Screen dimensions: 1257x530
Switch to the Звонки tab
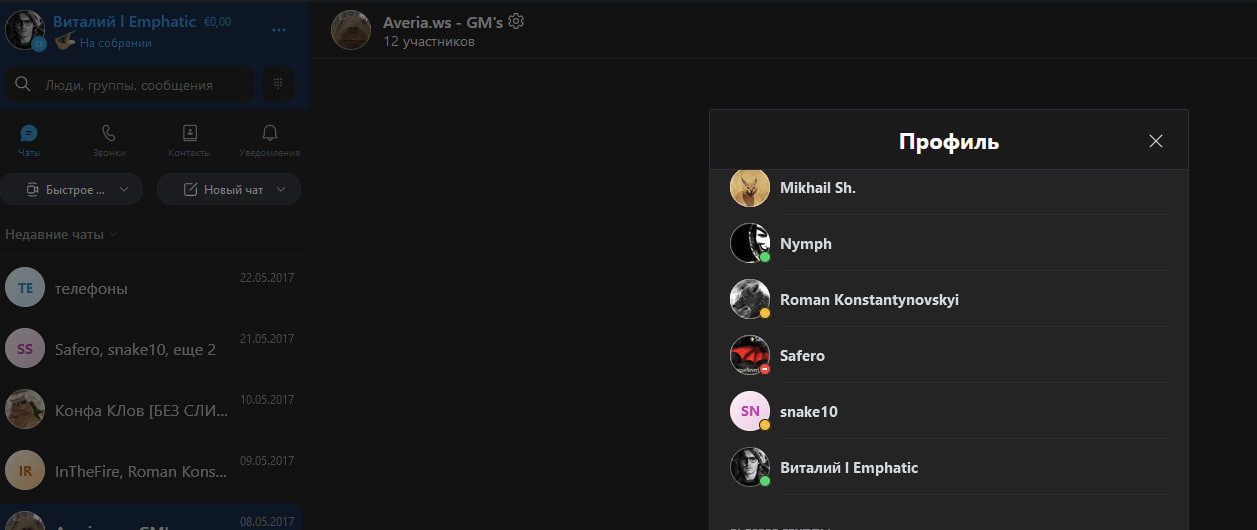(109, 140)
